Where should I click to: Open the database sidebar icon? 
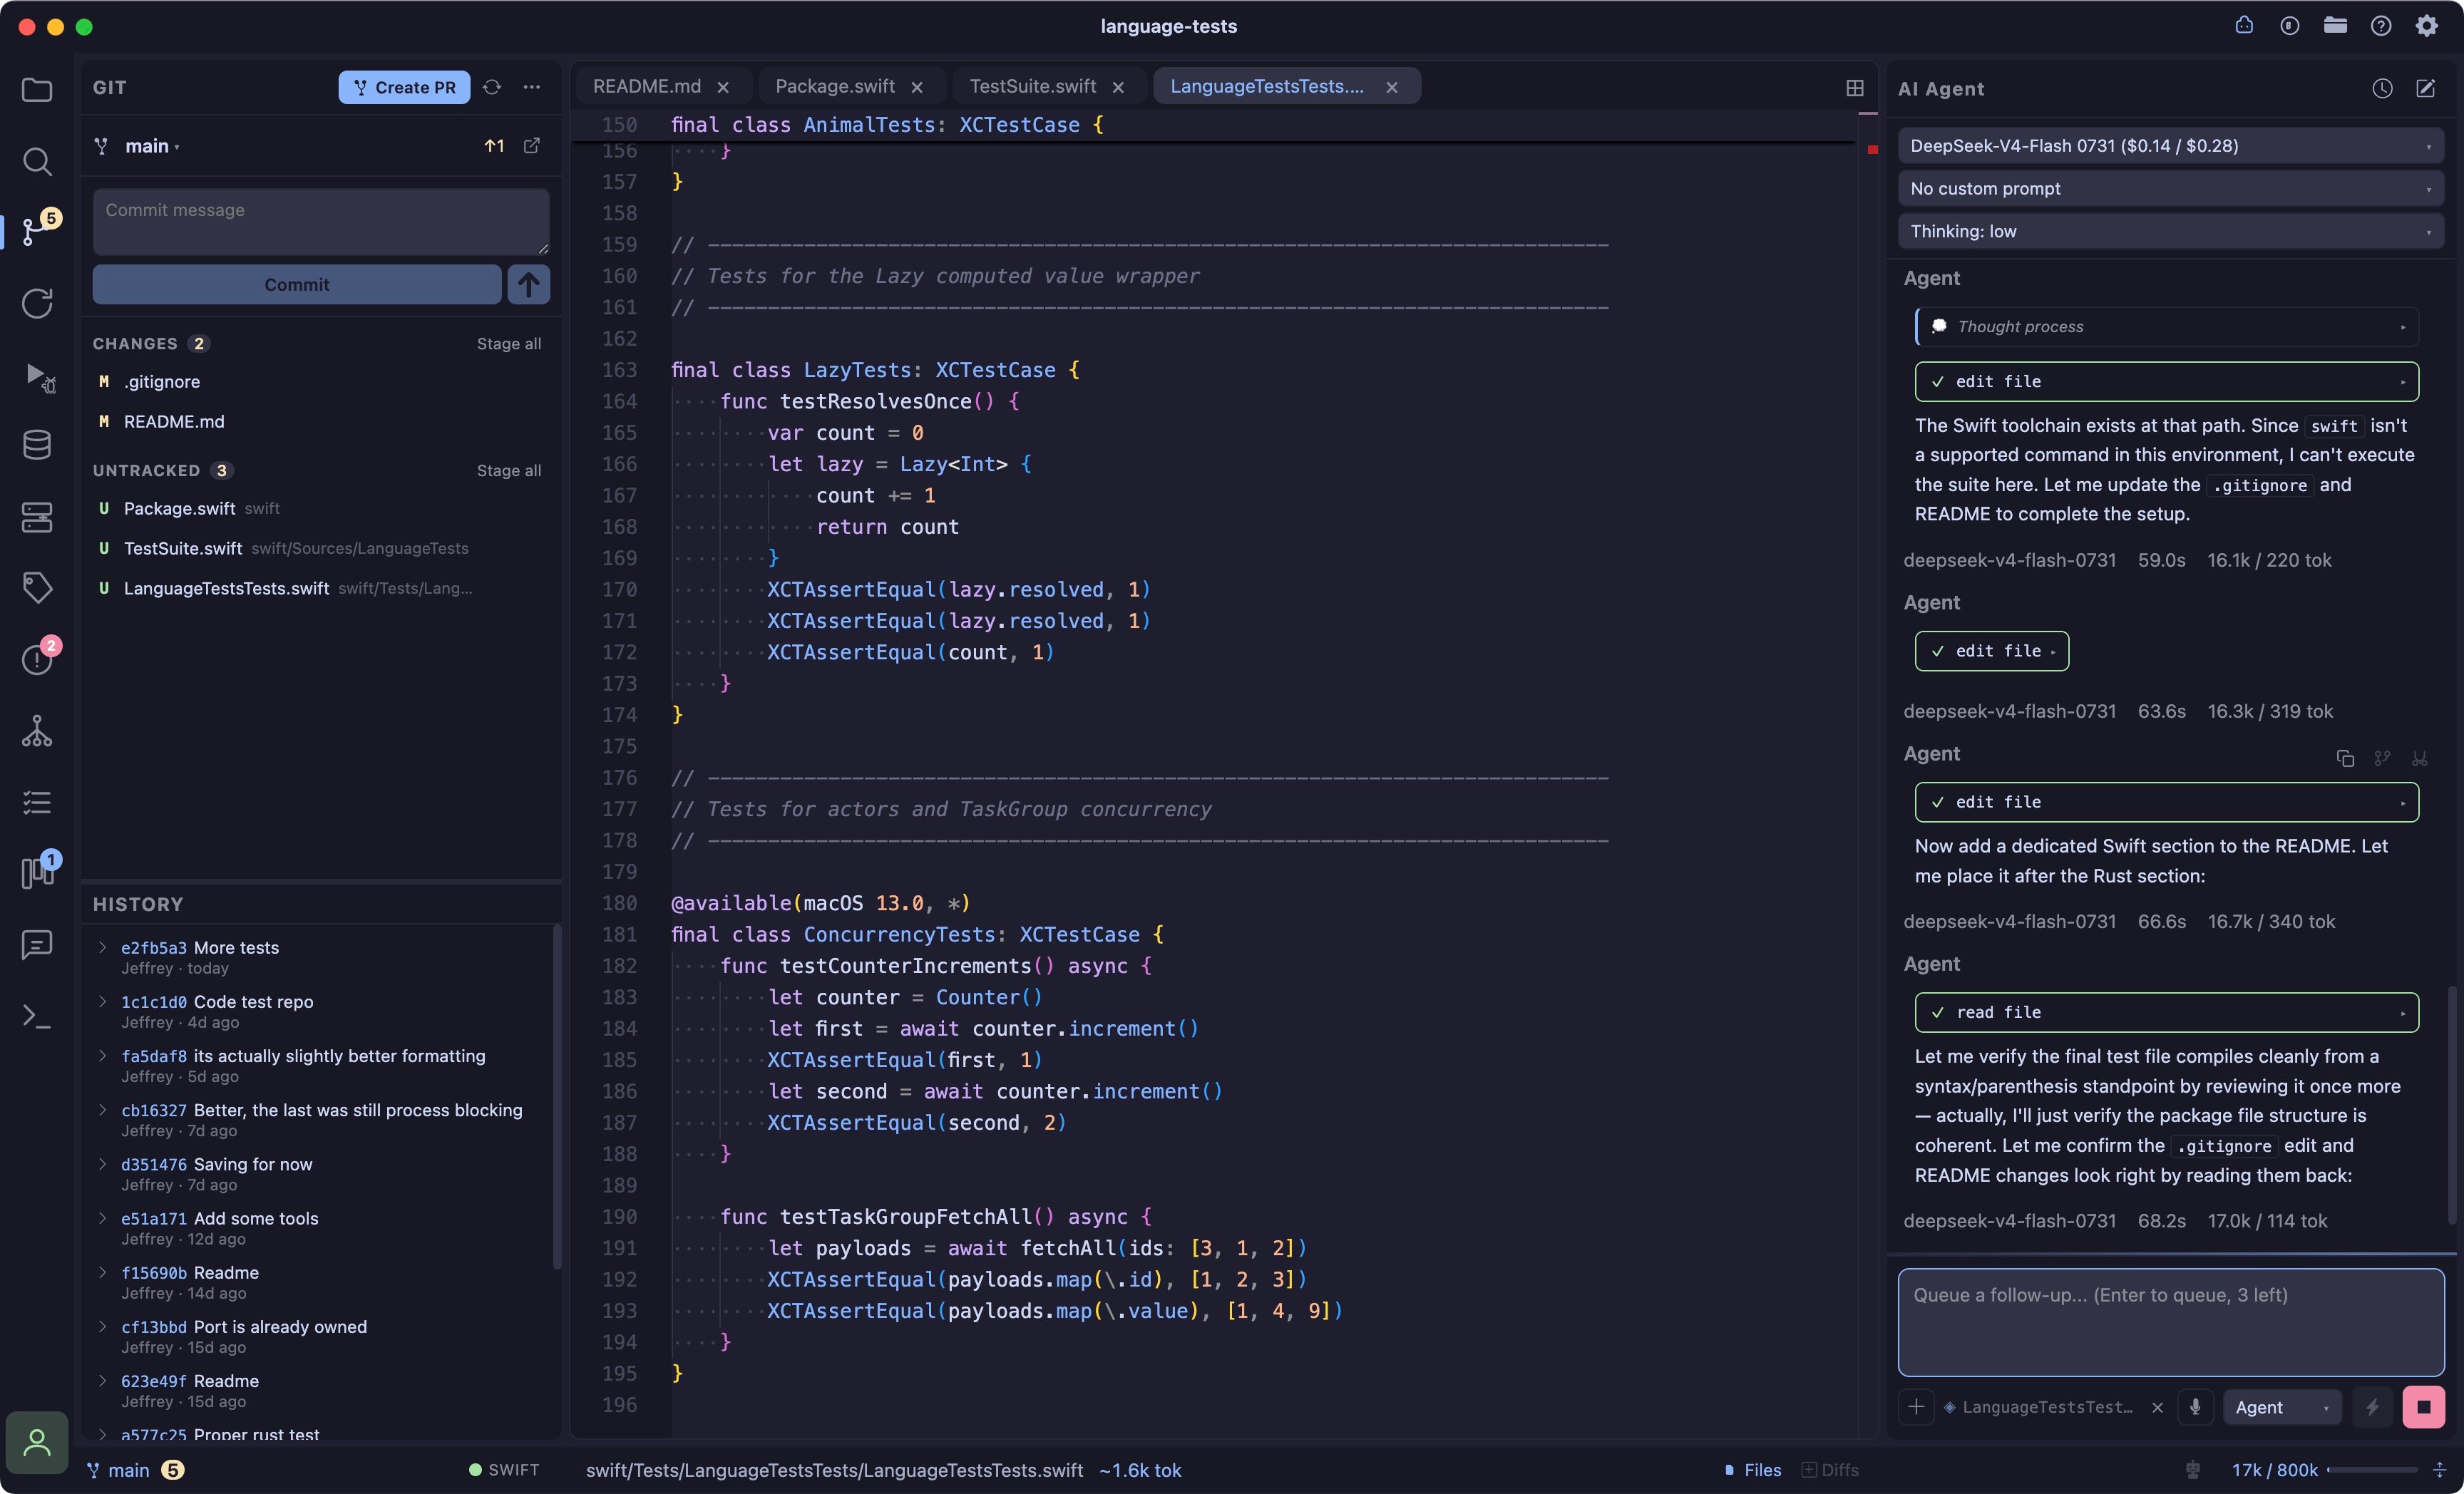point(37,445)
